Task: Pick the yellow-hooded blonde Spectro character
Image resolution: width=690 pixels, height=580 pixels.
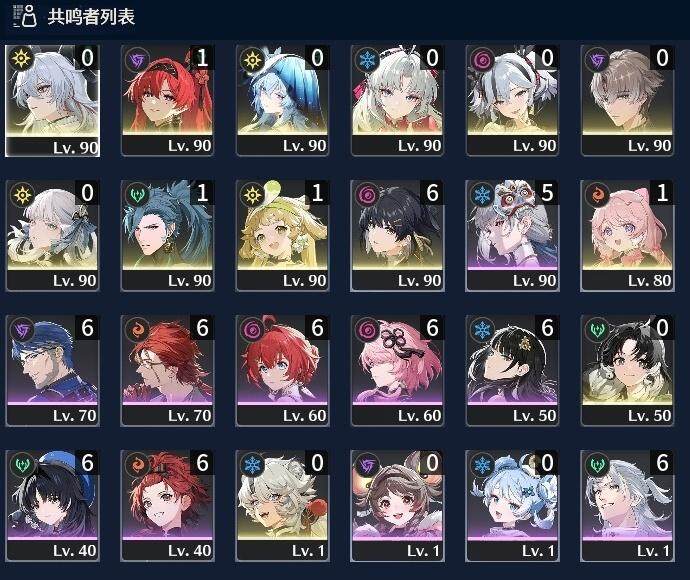Action: [283, 235]
